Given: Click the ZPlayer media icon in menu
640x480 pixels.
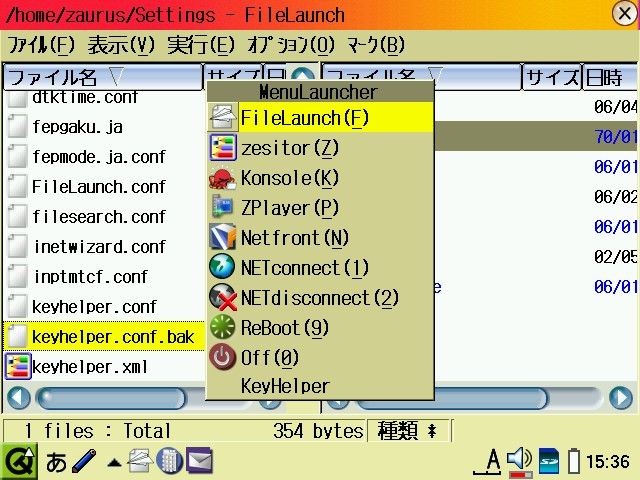Looking at the screenshot, I should (x=222, y=208).
